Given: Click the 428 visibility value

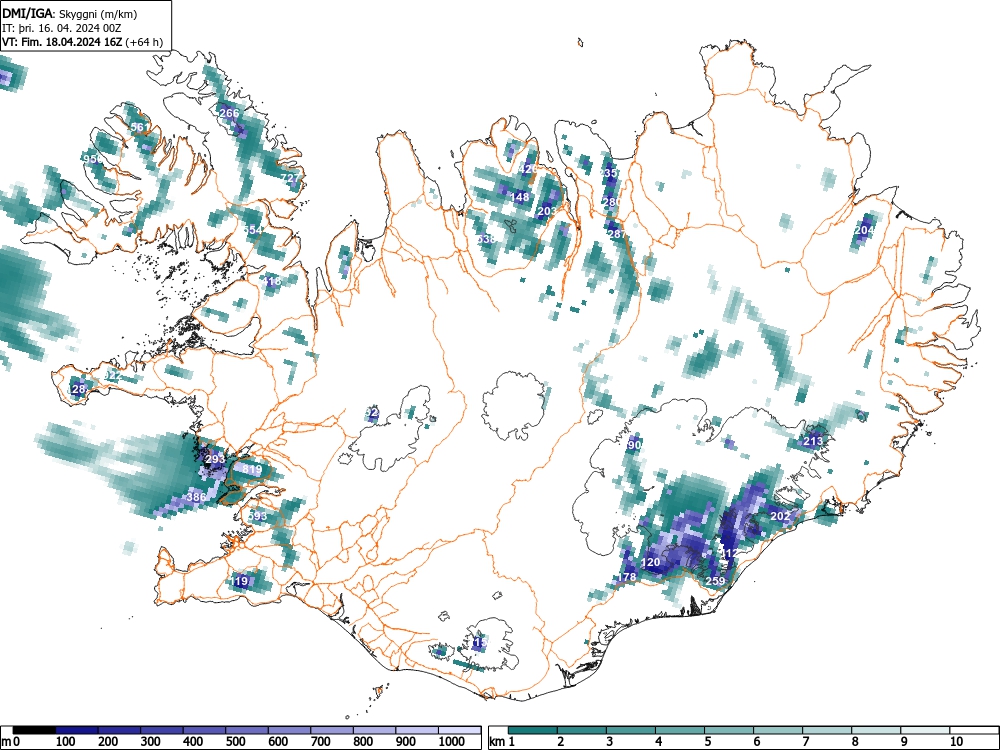Looking at the screenshot, I should [529, 169].
